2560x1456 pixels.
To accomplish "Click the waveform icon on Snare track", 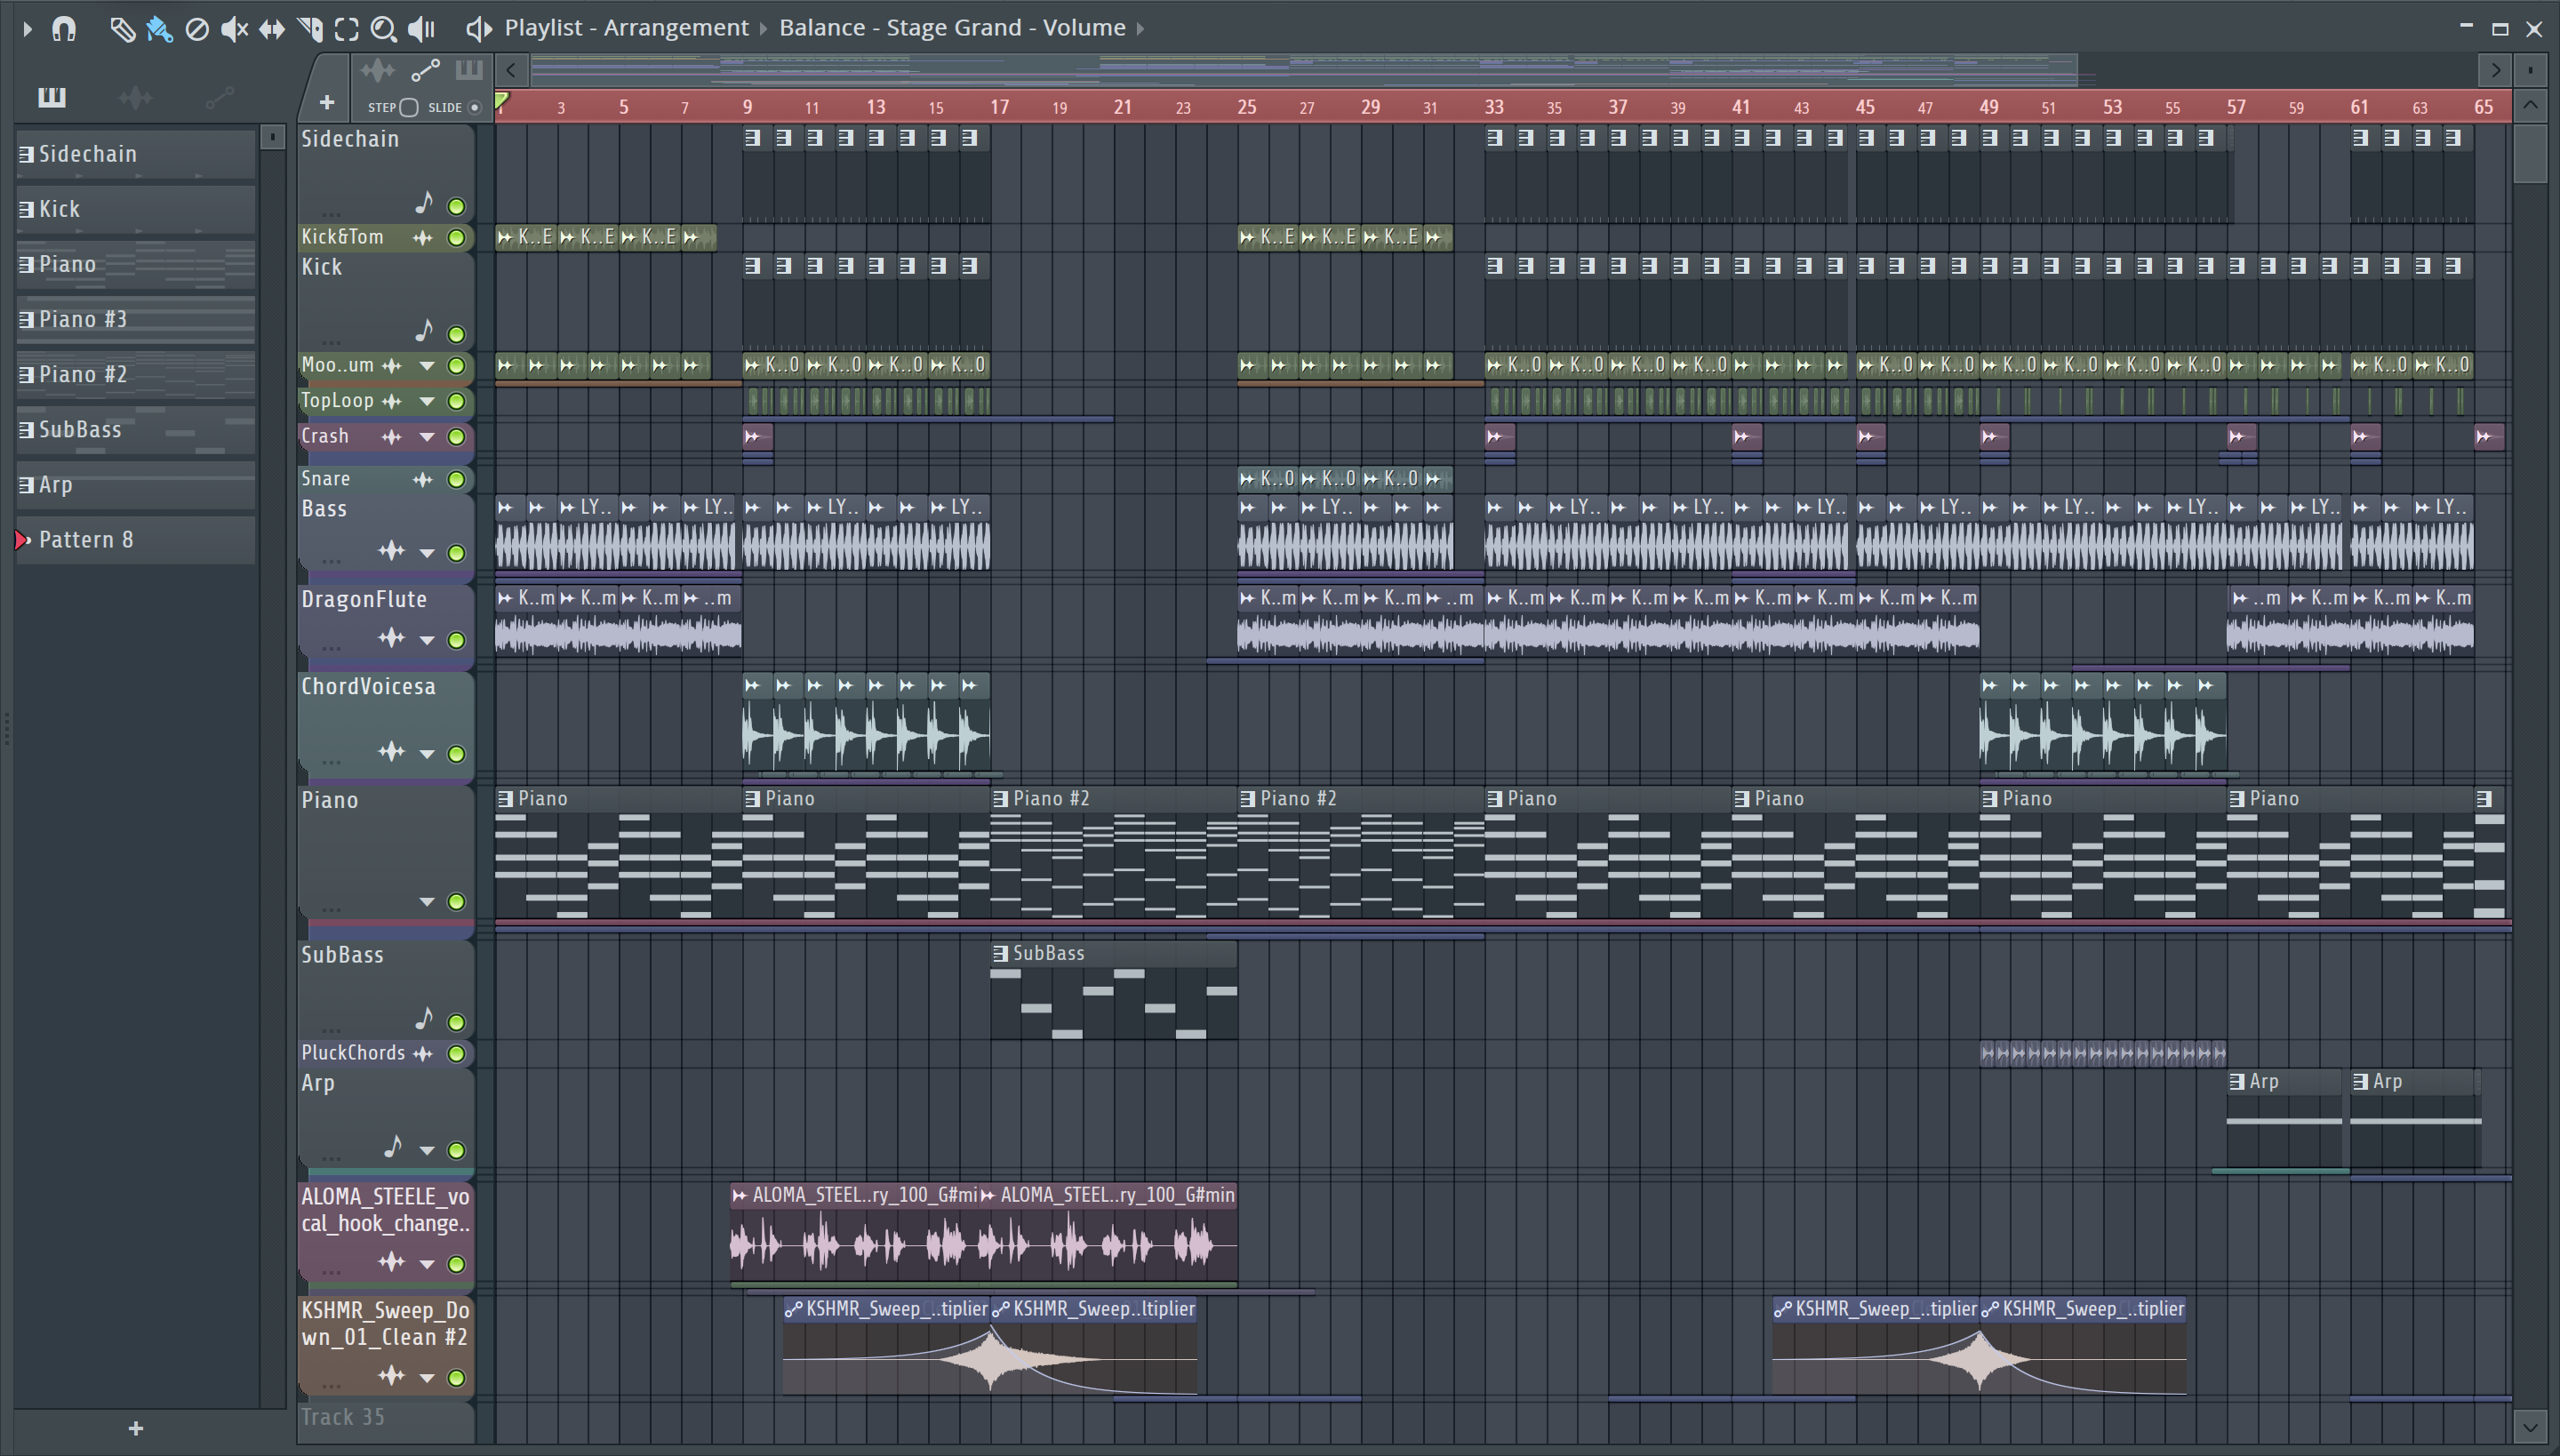I will pos(423,480).
